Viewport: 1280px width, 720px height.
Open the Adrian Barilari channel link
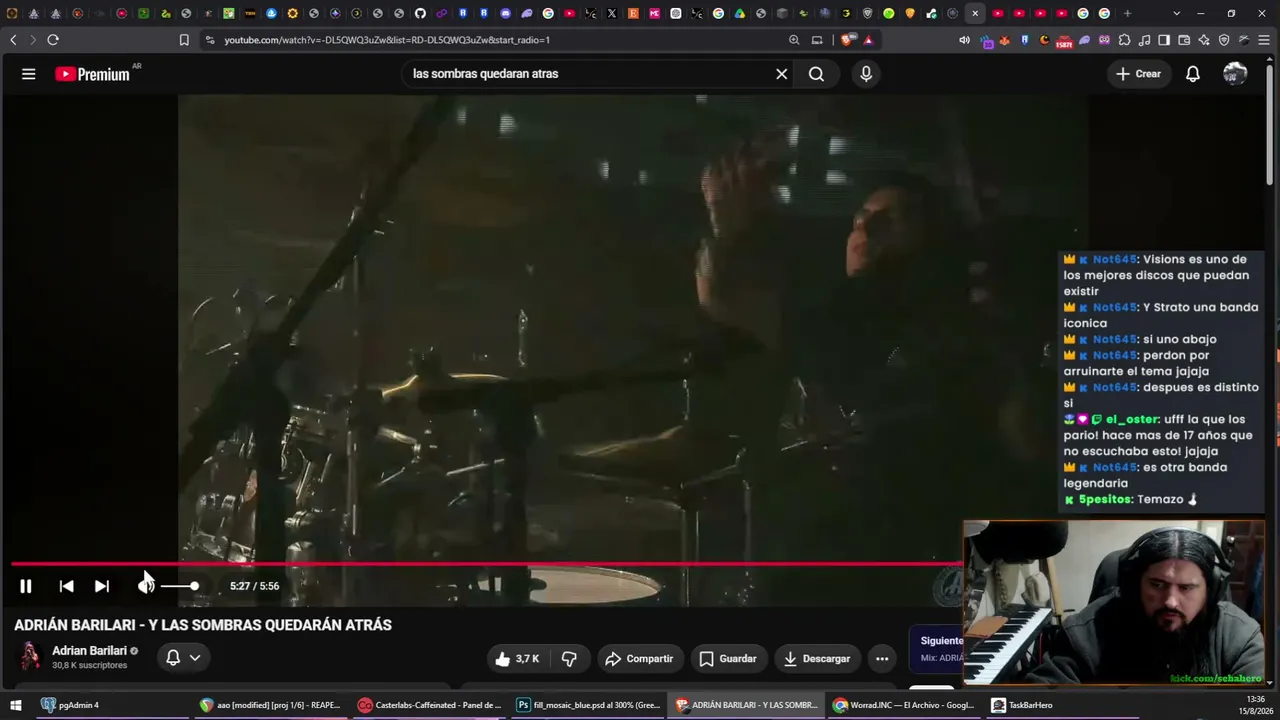89,651
